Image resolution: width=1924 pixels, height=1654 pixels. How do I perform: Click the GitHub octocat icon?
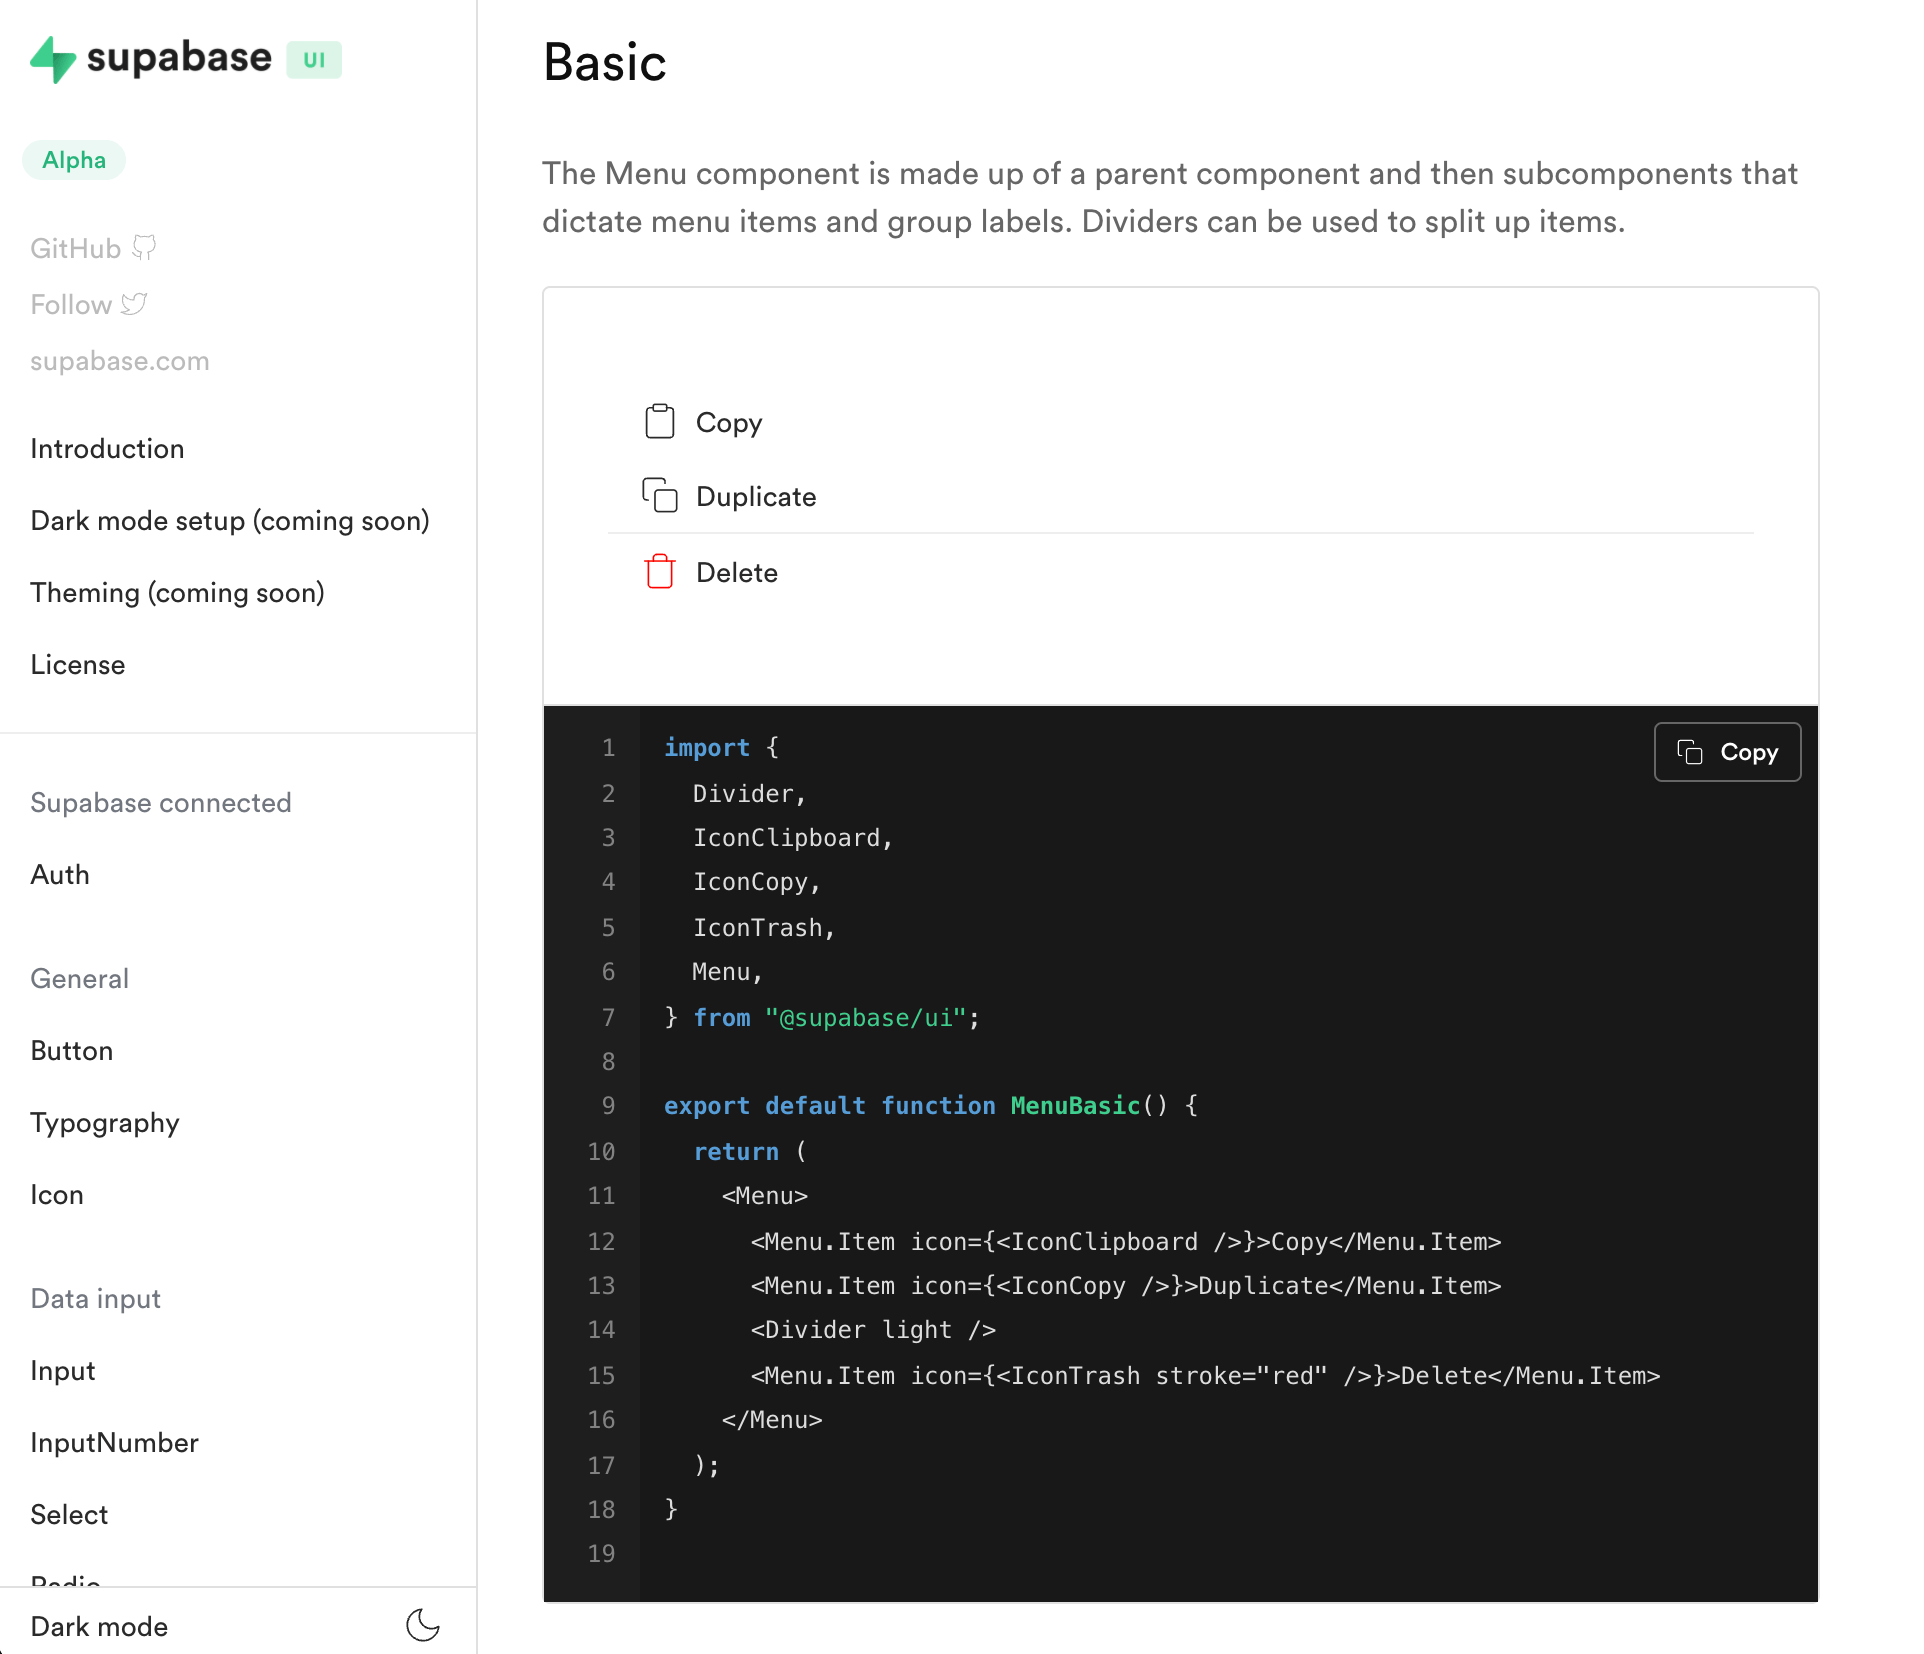click(144, 248)
